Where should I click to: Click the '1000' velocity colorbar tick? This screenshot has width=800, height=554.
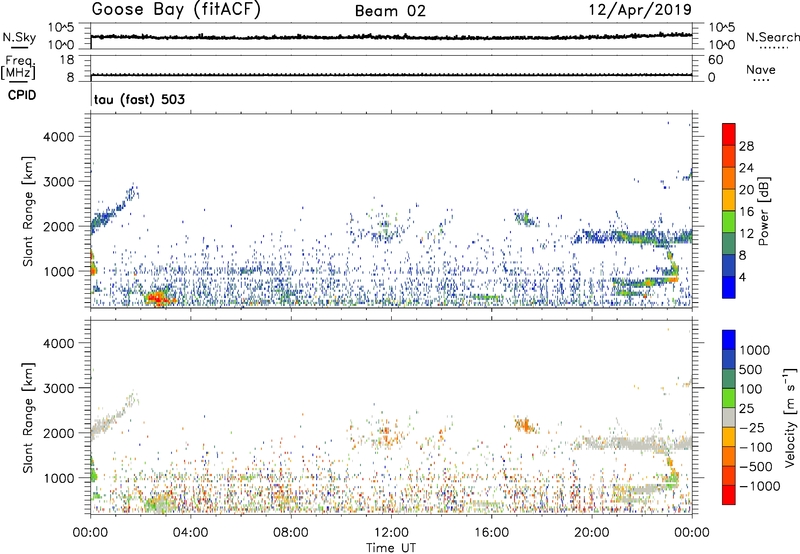coord(755,350)
